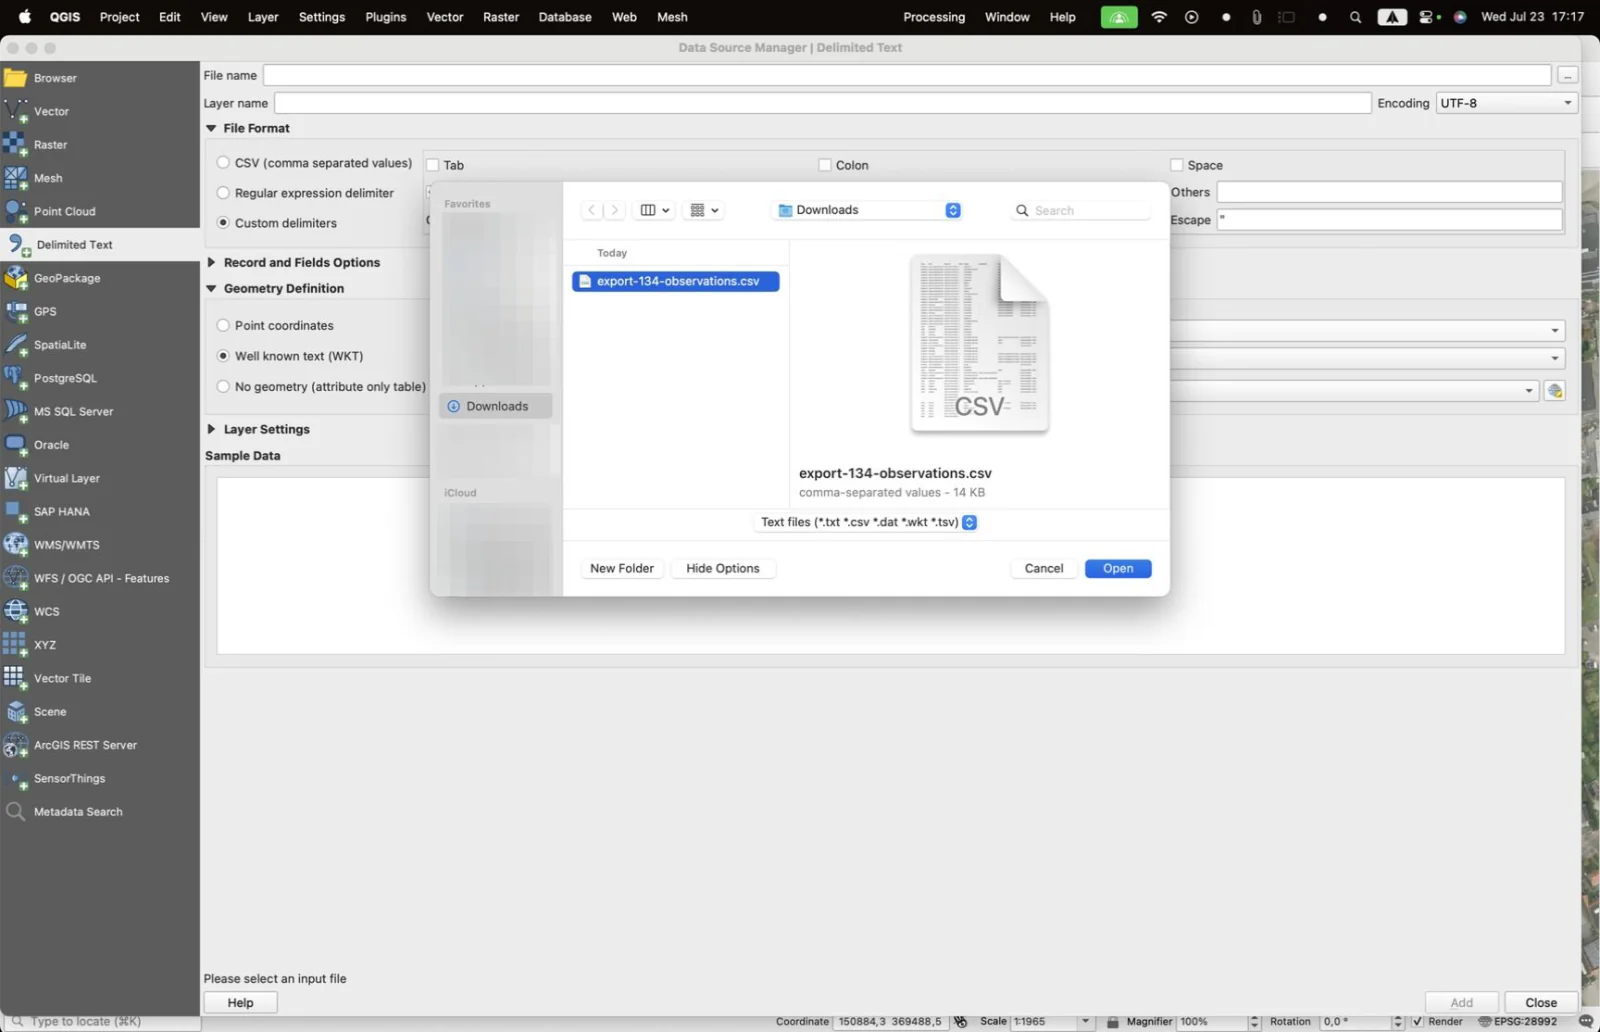Open the Encoding UTF-8 dropdown
Image resolution: width=1600 pixels, height=1032 pixels.
click(1507, 103)
